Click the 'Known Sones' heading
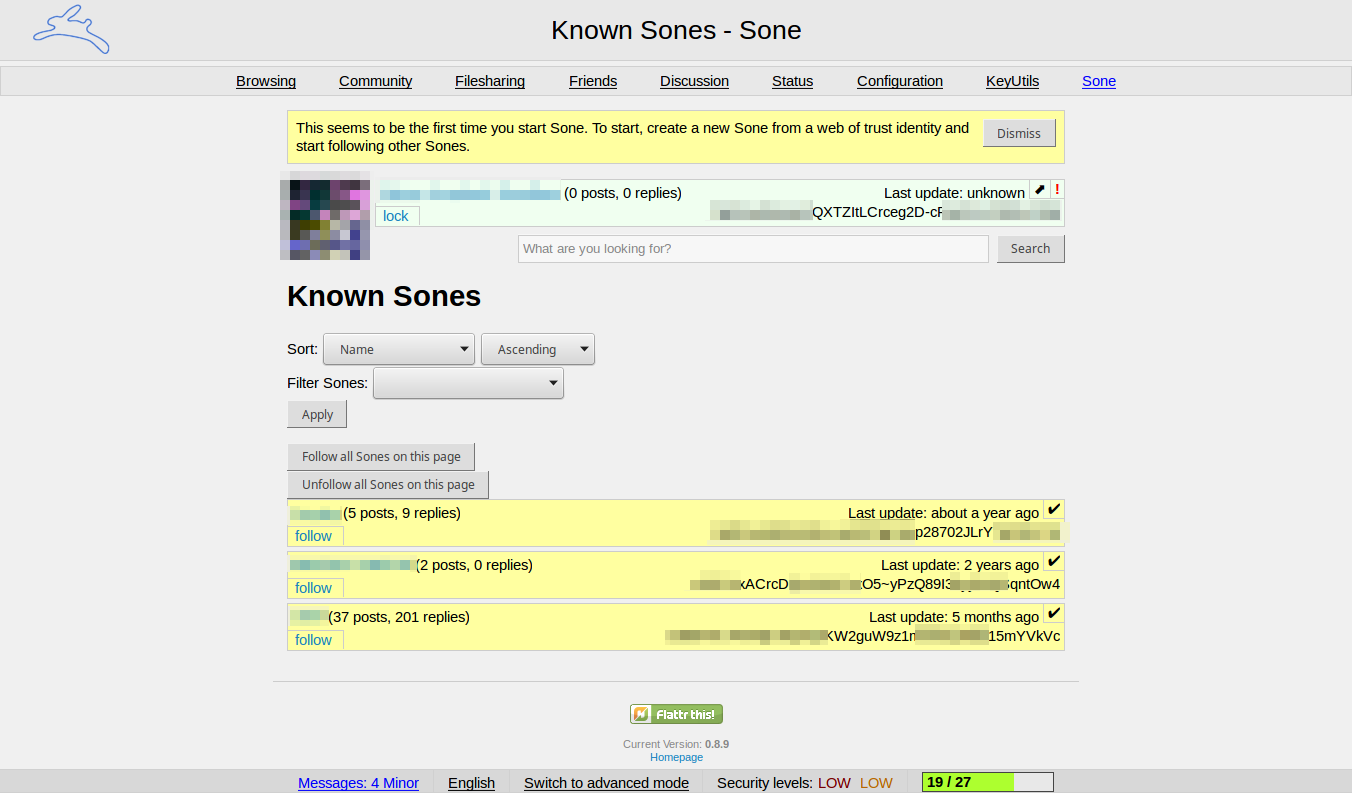The image size is (1352, 793). (384, 296)
